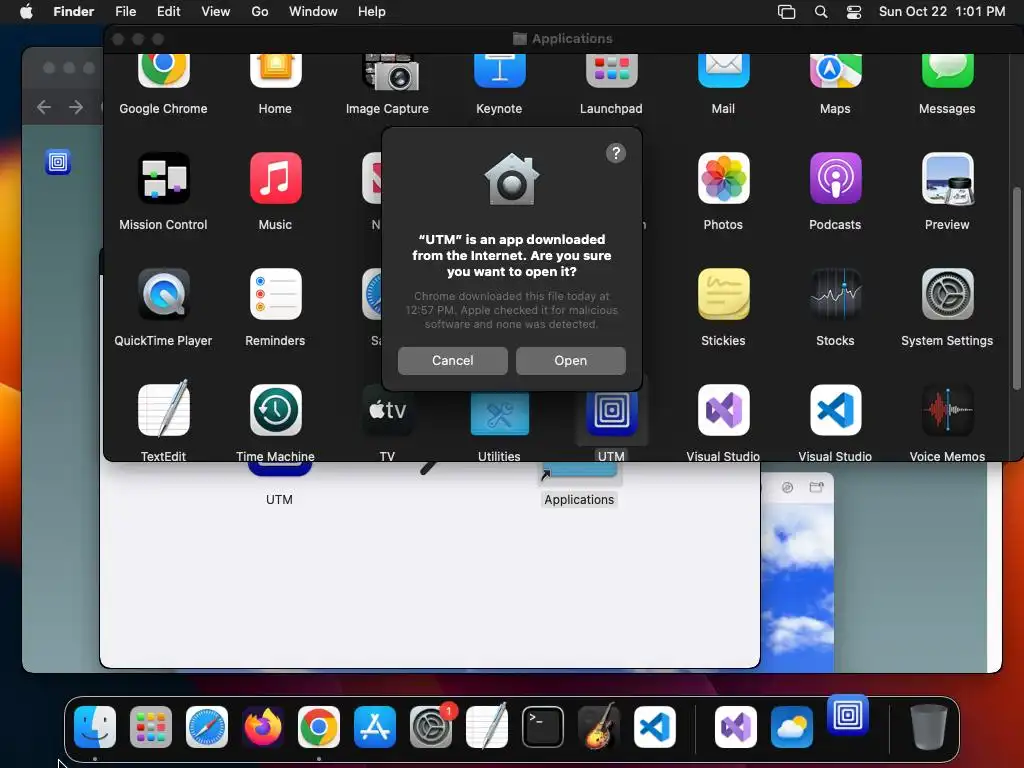The height and width of the screenshot is (768, 1024).
Task: Open the File menu
Action: [125, 12]
